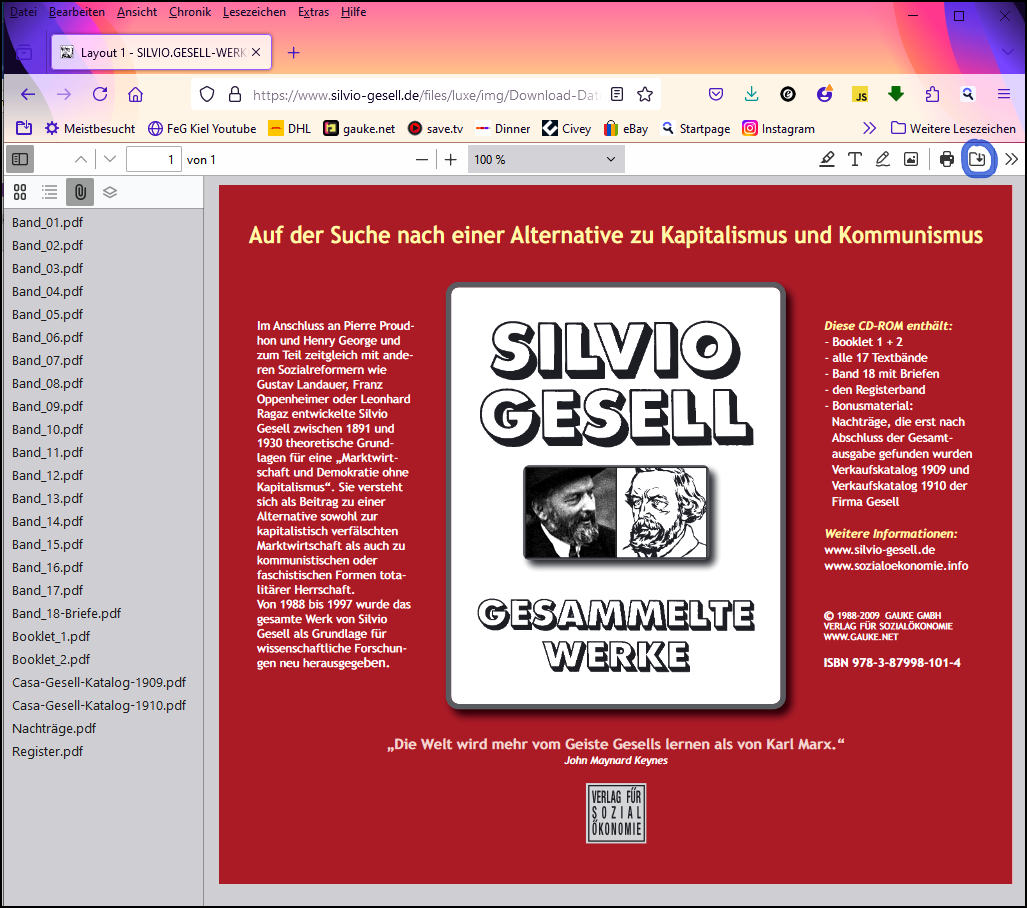Go to previous PDF page
Image resolution: width=1027 pixels, height=908 pixels.
point(81,159)
